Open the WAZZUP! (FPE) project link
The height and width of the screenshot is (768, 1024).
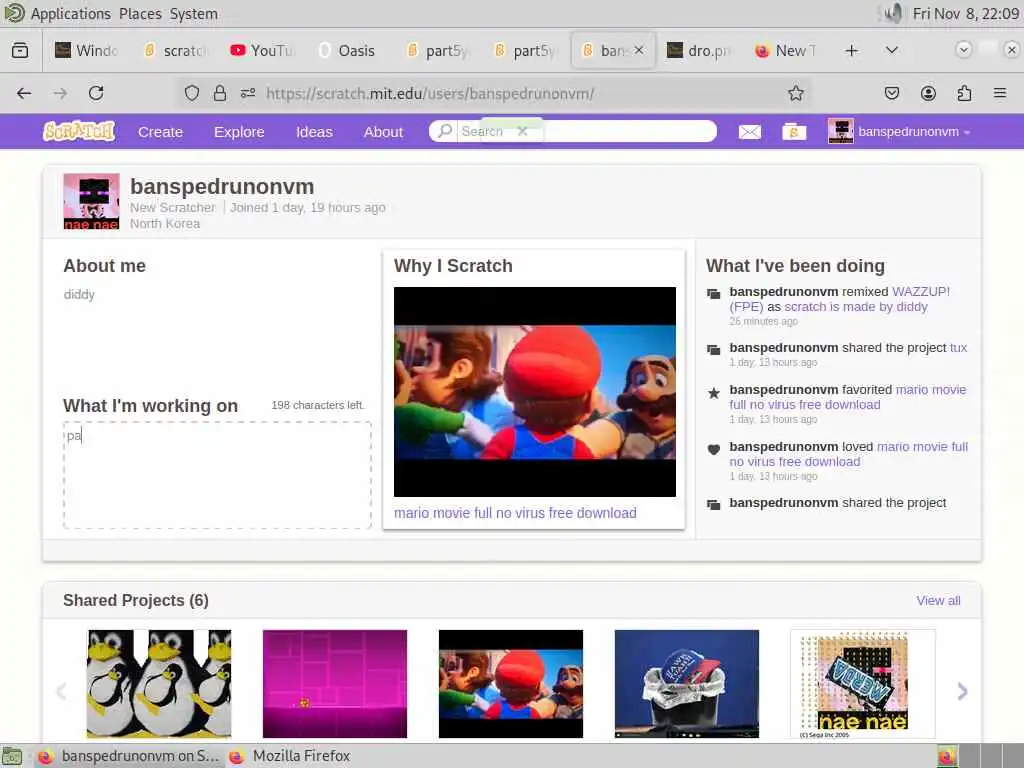[840, 299]
